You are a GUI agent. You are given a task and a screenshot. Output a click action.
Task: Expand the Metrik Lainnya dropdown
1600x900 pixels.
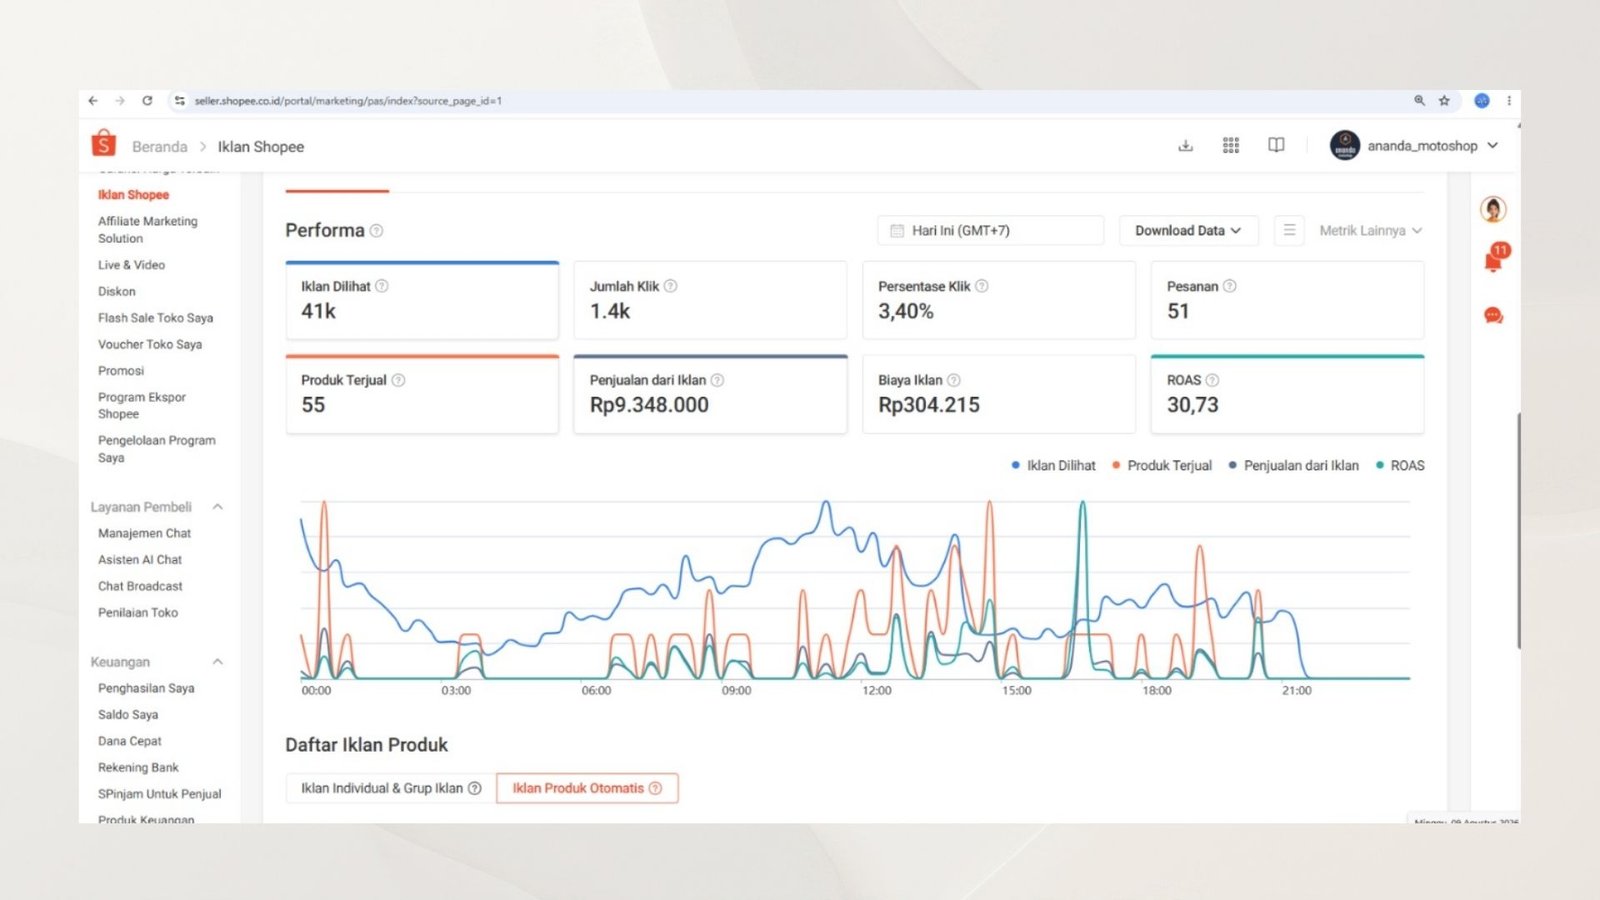pos(1370,231)
